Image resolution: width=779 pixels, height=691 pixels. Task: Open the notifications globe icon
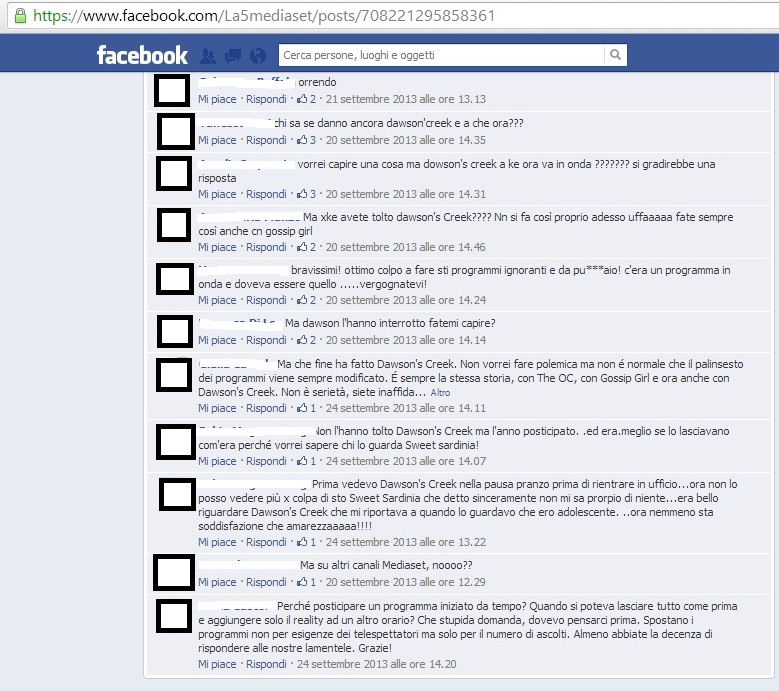click(258, 56)
